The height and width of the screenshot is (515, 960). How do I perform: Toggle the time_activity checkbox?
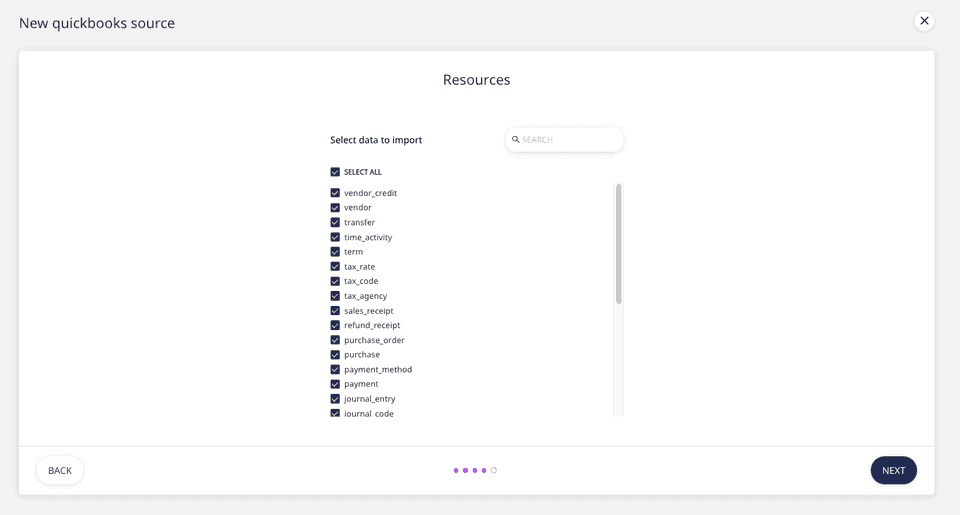[x=335, y=237]
